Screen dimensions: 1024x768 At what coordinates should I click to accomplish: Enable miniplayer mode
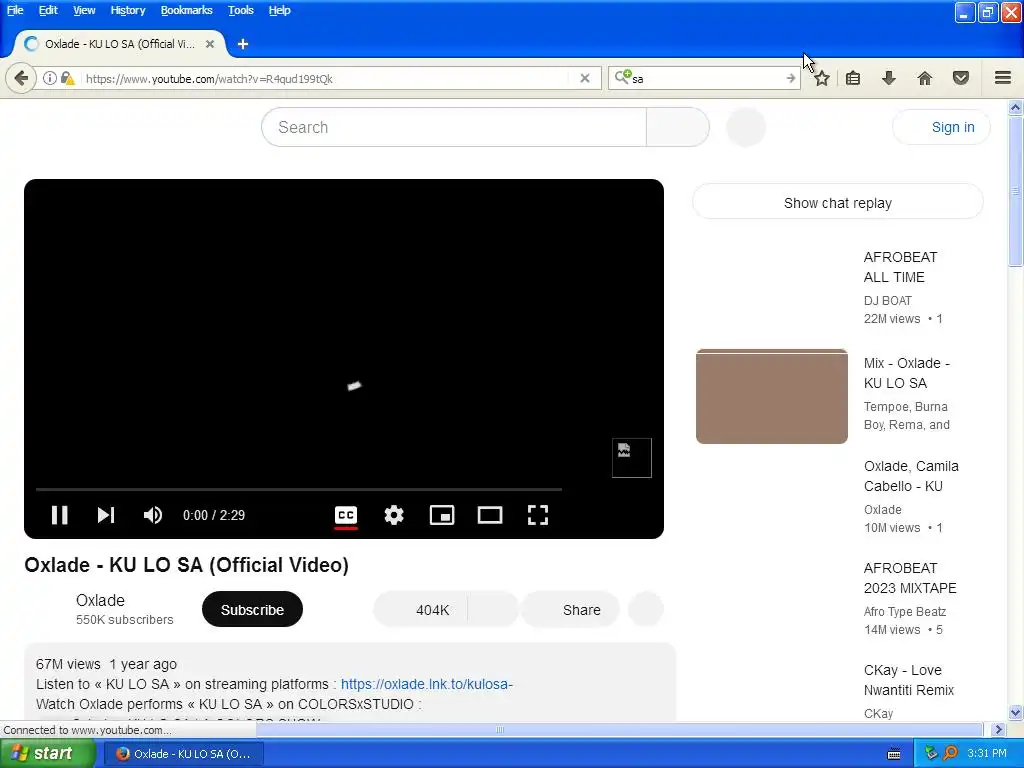point(442,515)
